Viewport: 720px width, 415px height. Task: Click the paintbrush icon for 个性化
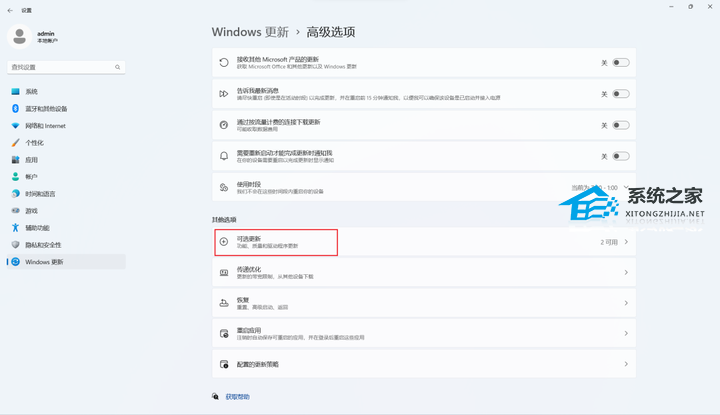pos(16,143)
